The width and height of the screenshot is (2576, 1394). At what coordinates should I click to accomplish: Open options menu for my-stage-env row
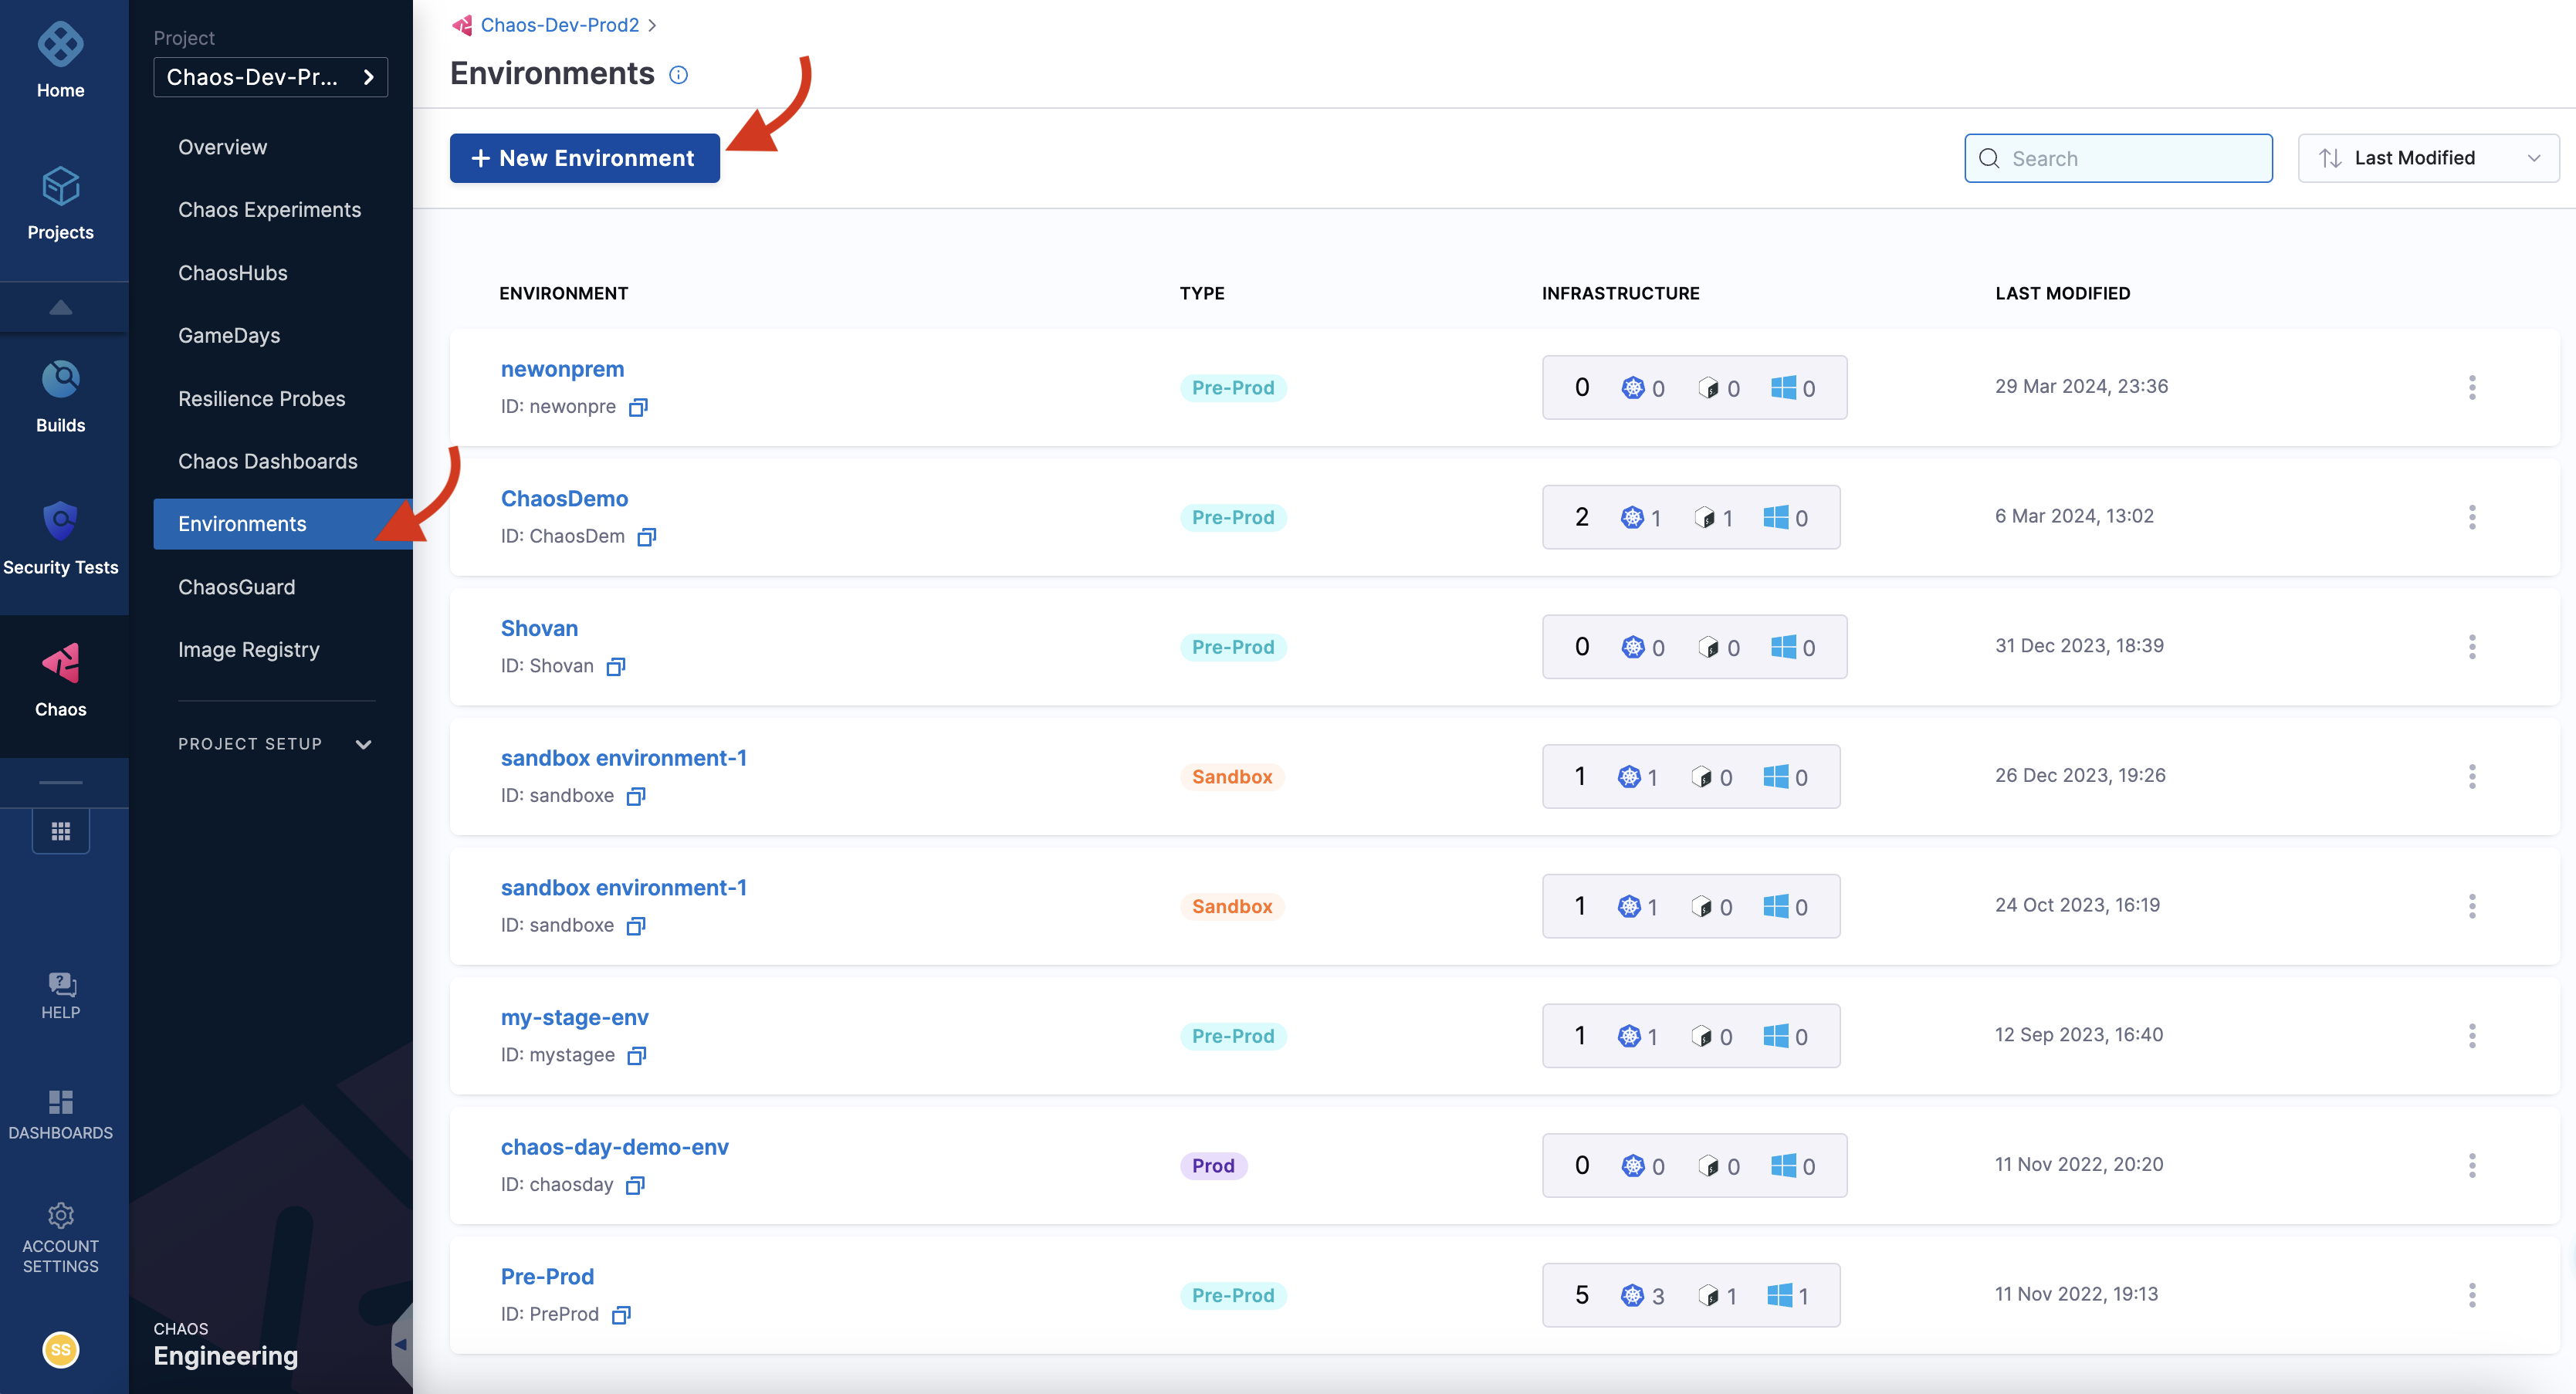click(x=2471, y=1035)
